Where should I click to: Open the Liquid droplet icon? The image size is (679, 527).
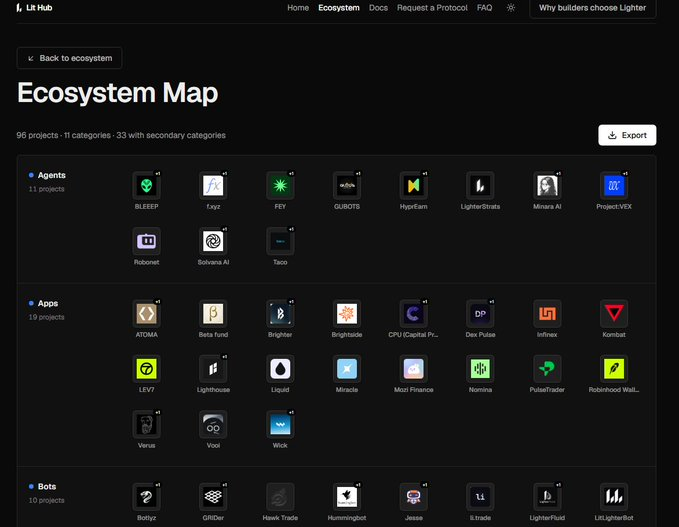tap(280, 369)
